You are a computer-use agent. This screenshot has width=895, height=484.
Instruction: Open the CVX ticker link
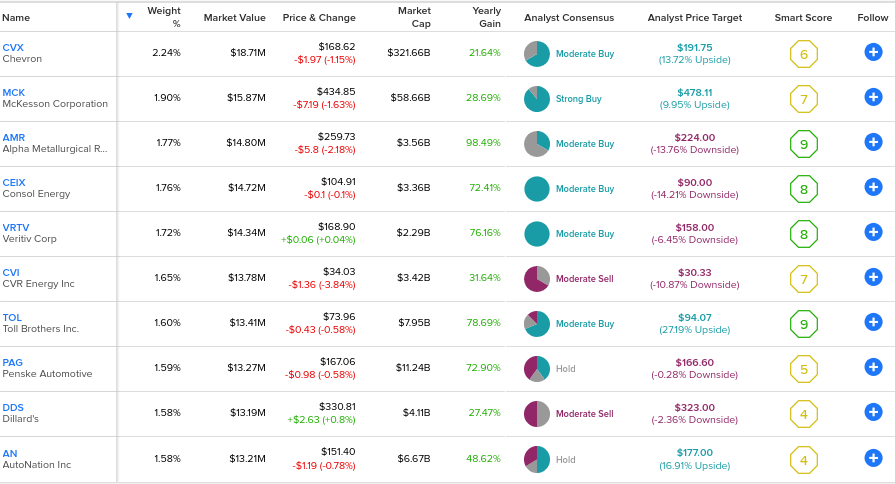click(x=13, y=47)
